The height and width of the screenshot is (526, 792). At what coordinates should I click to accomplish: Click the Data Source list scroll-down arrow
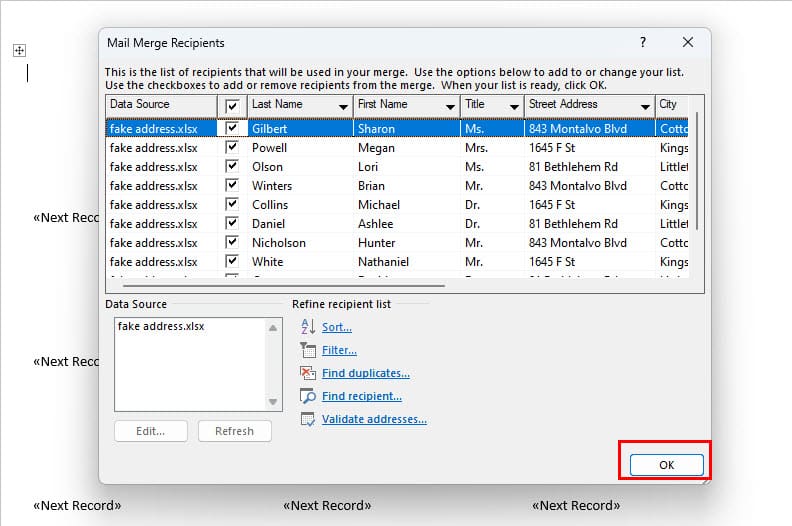(273, 402)
